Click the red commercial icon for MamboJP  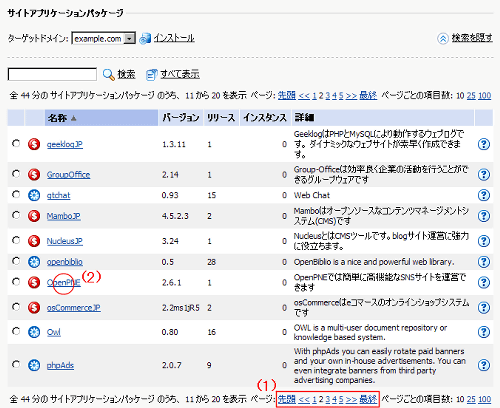click(x=34, y=216)
